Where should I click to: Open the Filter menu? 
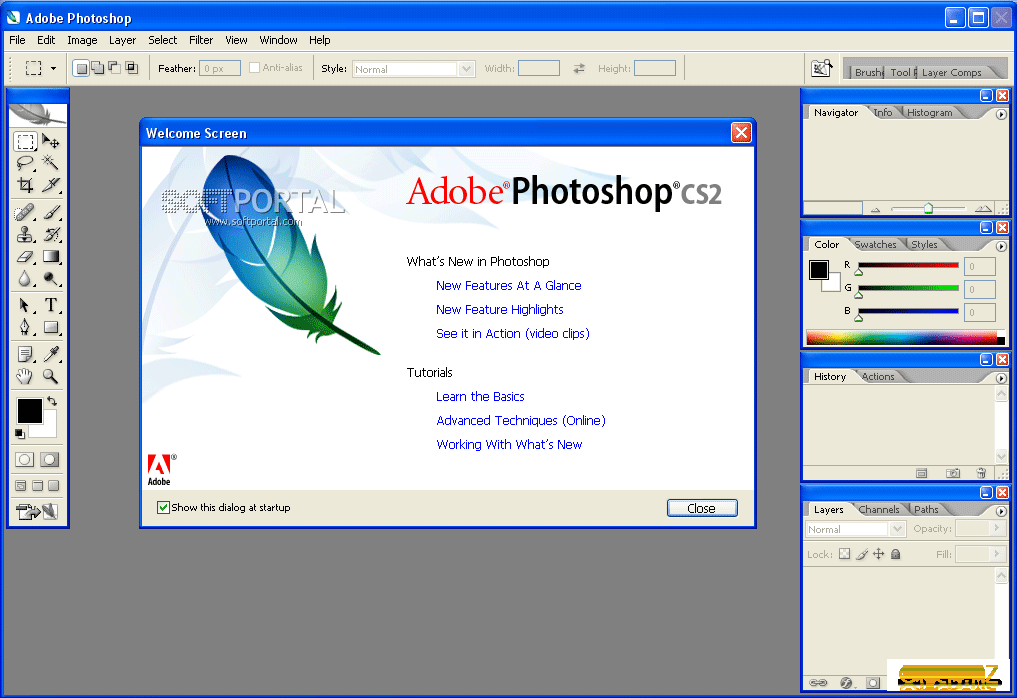click(x=201, y=40)
